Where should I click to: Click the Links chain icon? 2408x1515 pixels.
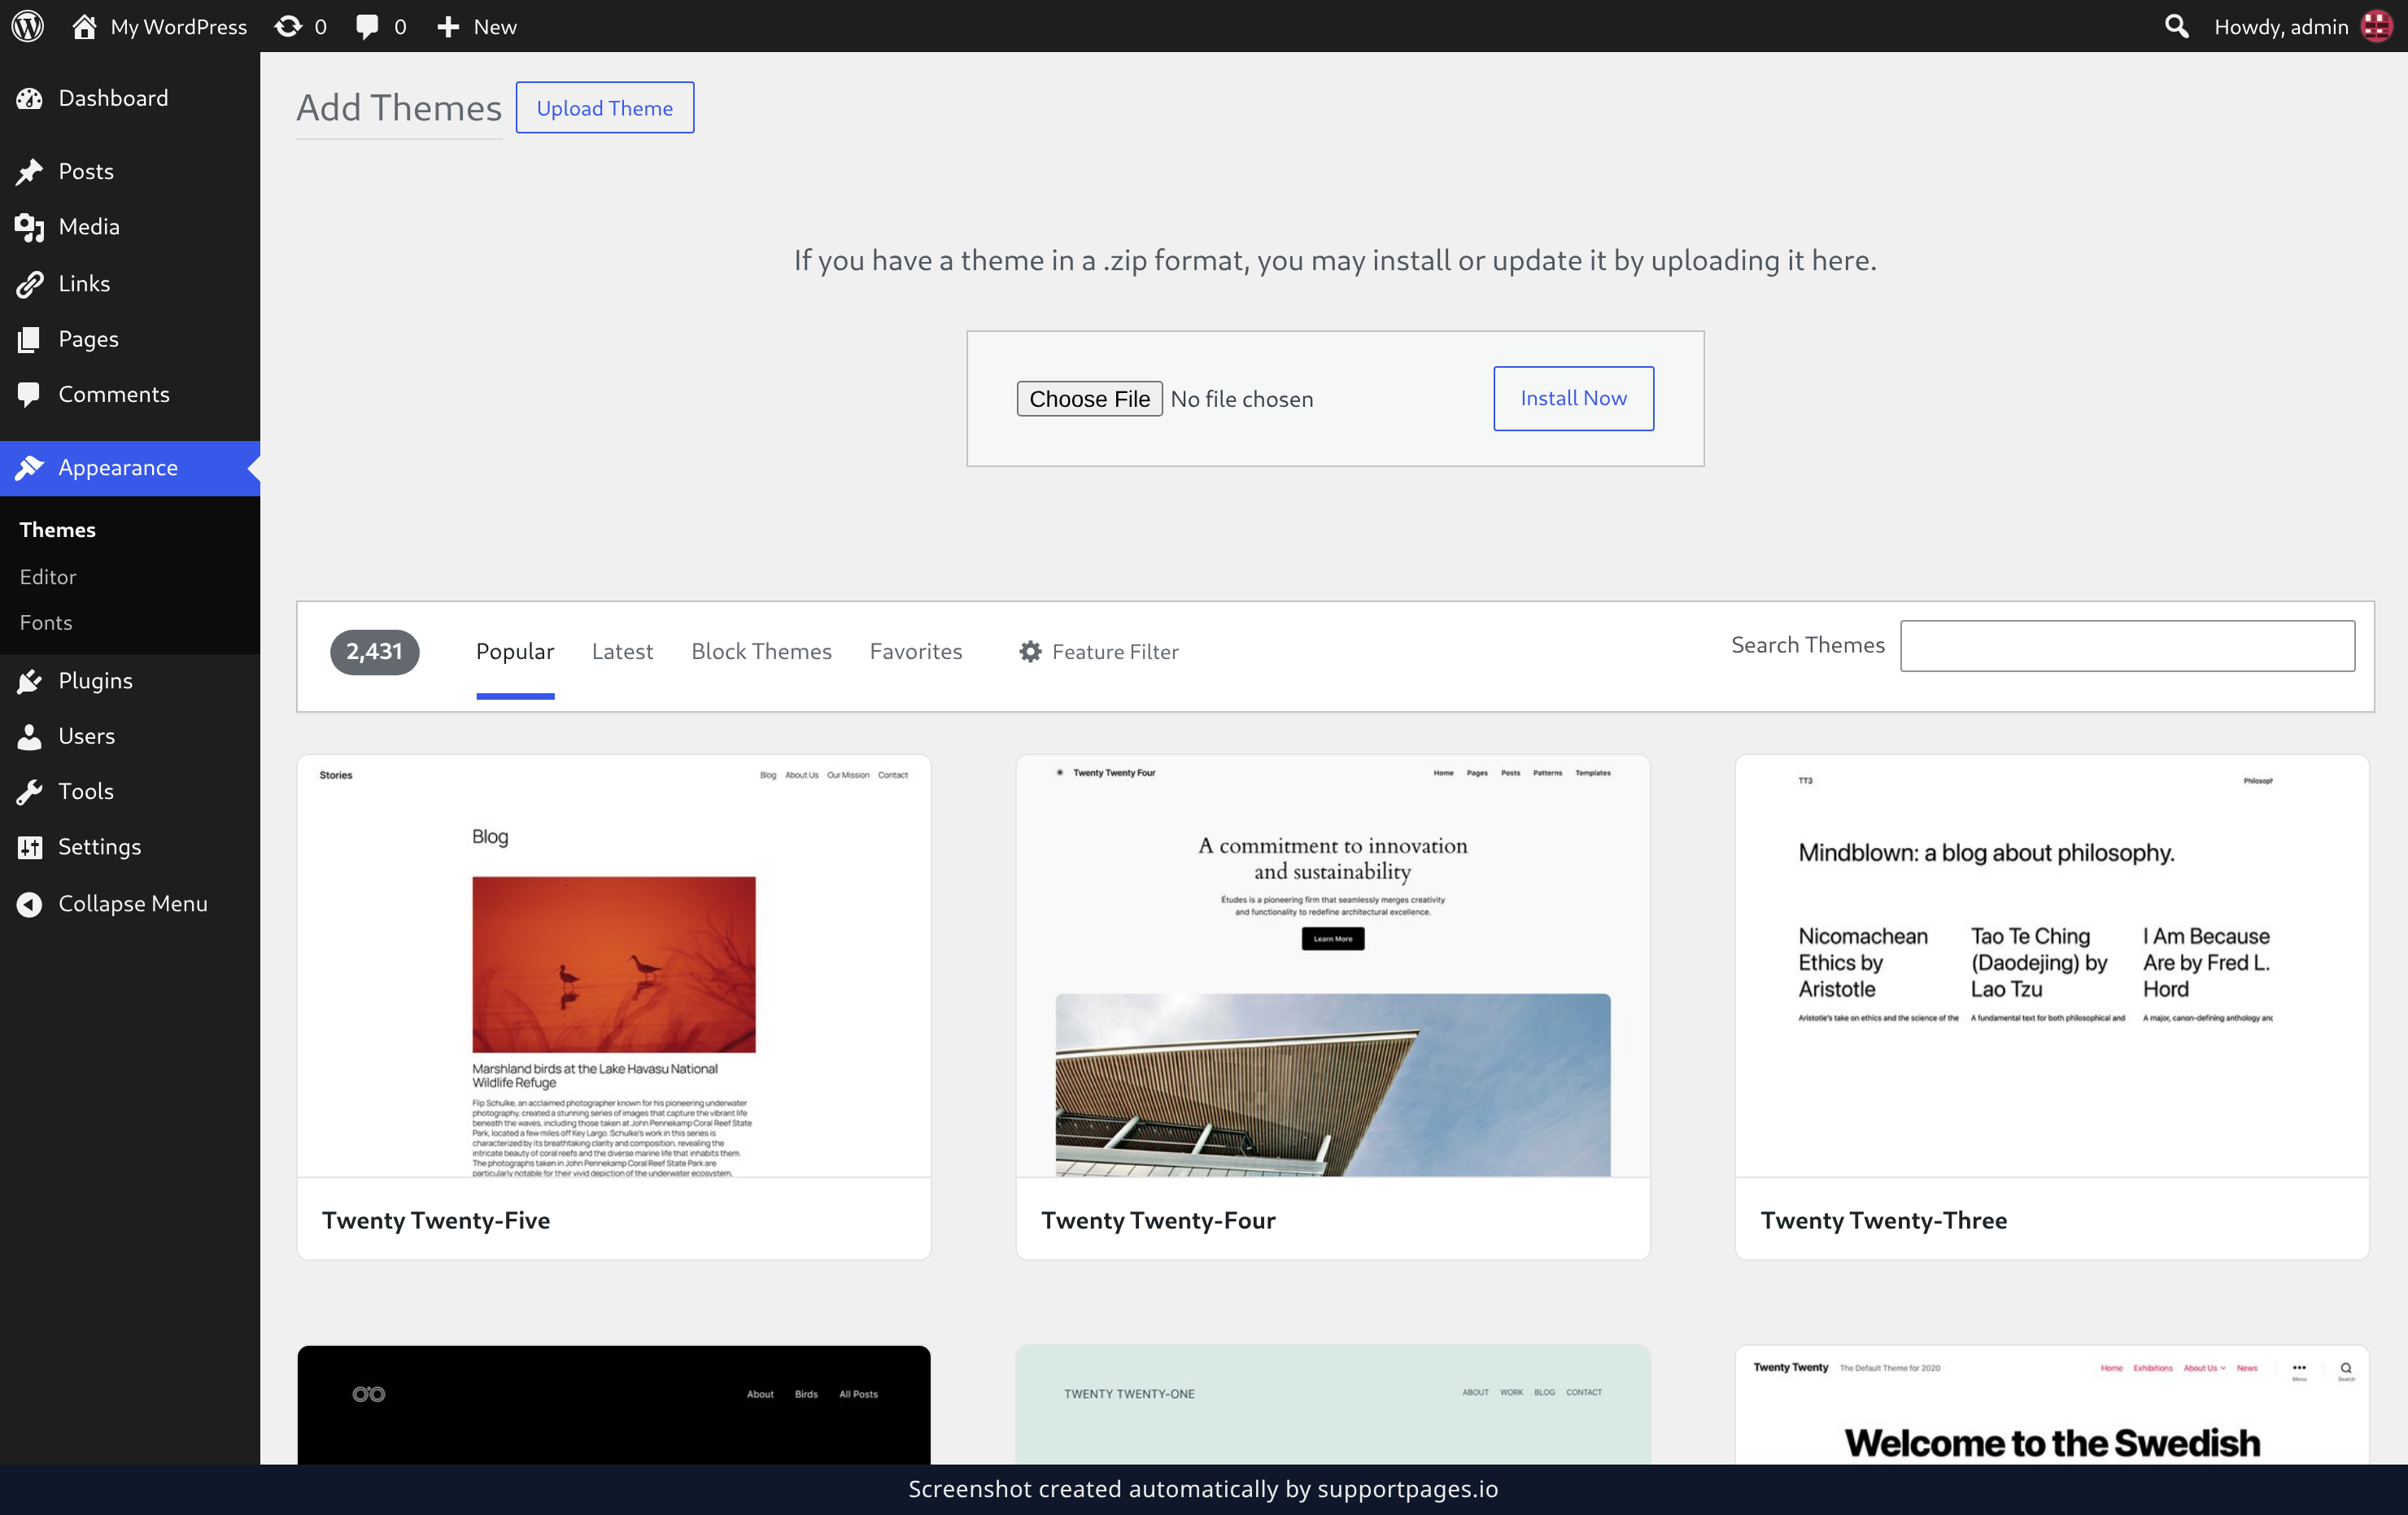pos(30,284)
